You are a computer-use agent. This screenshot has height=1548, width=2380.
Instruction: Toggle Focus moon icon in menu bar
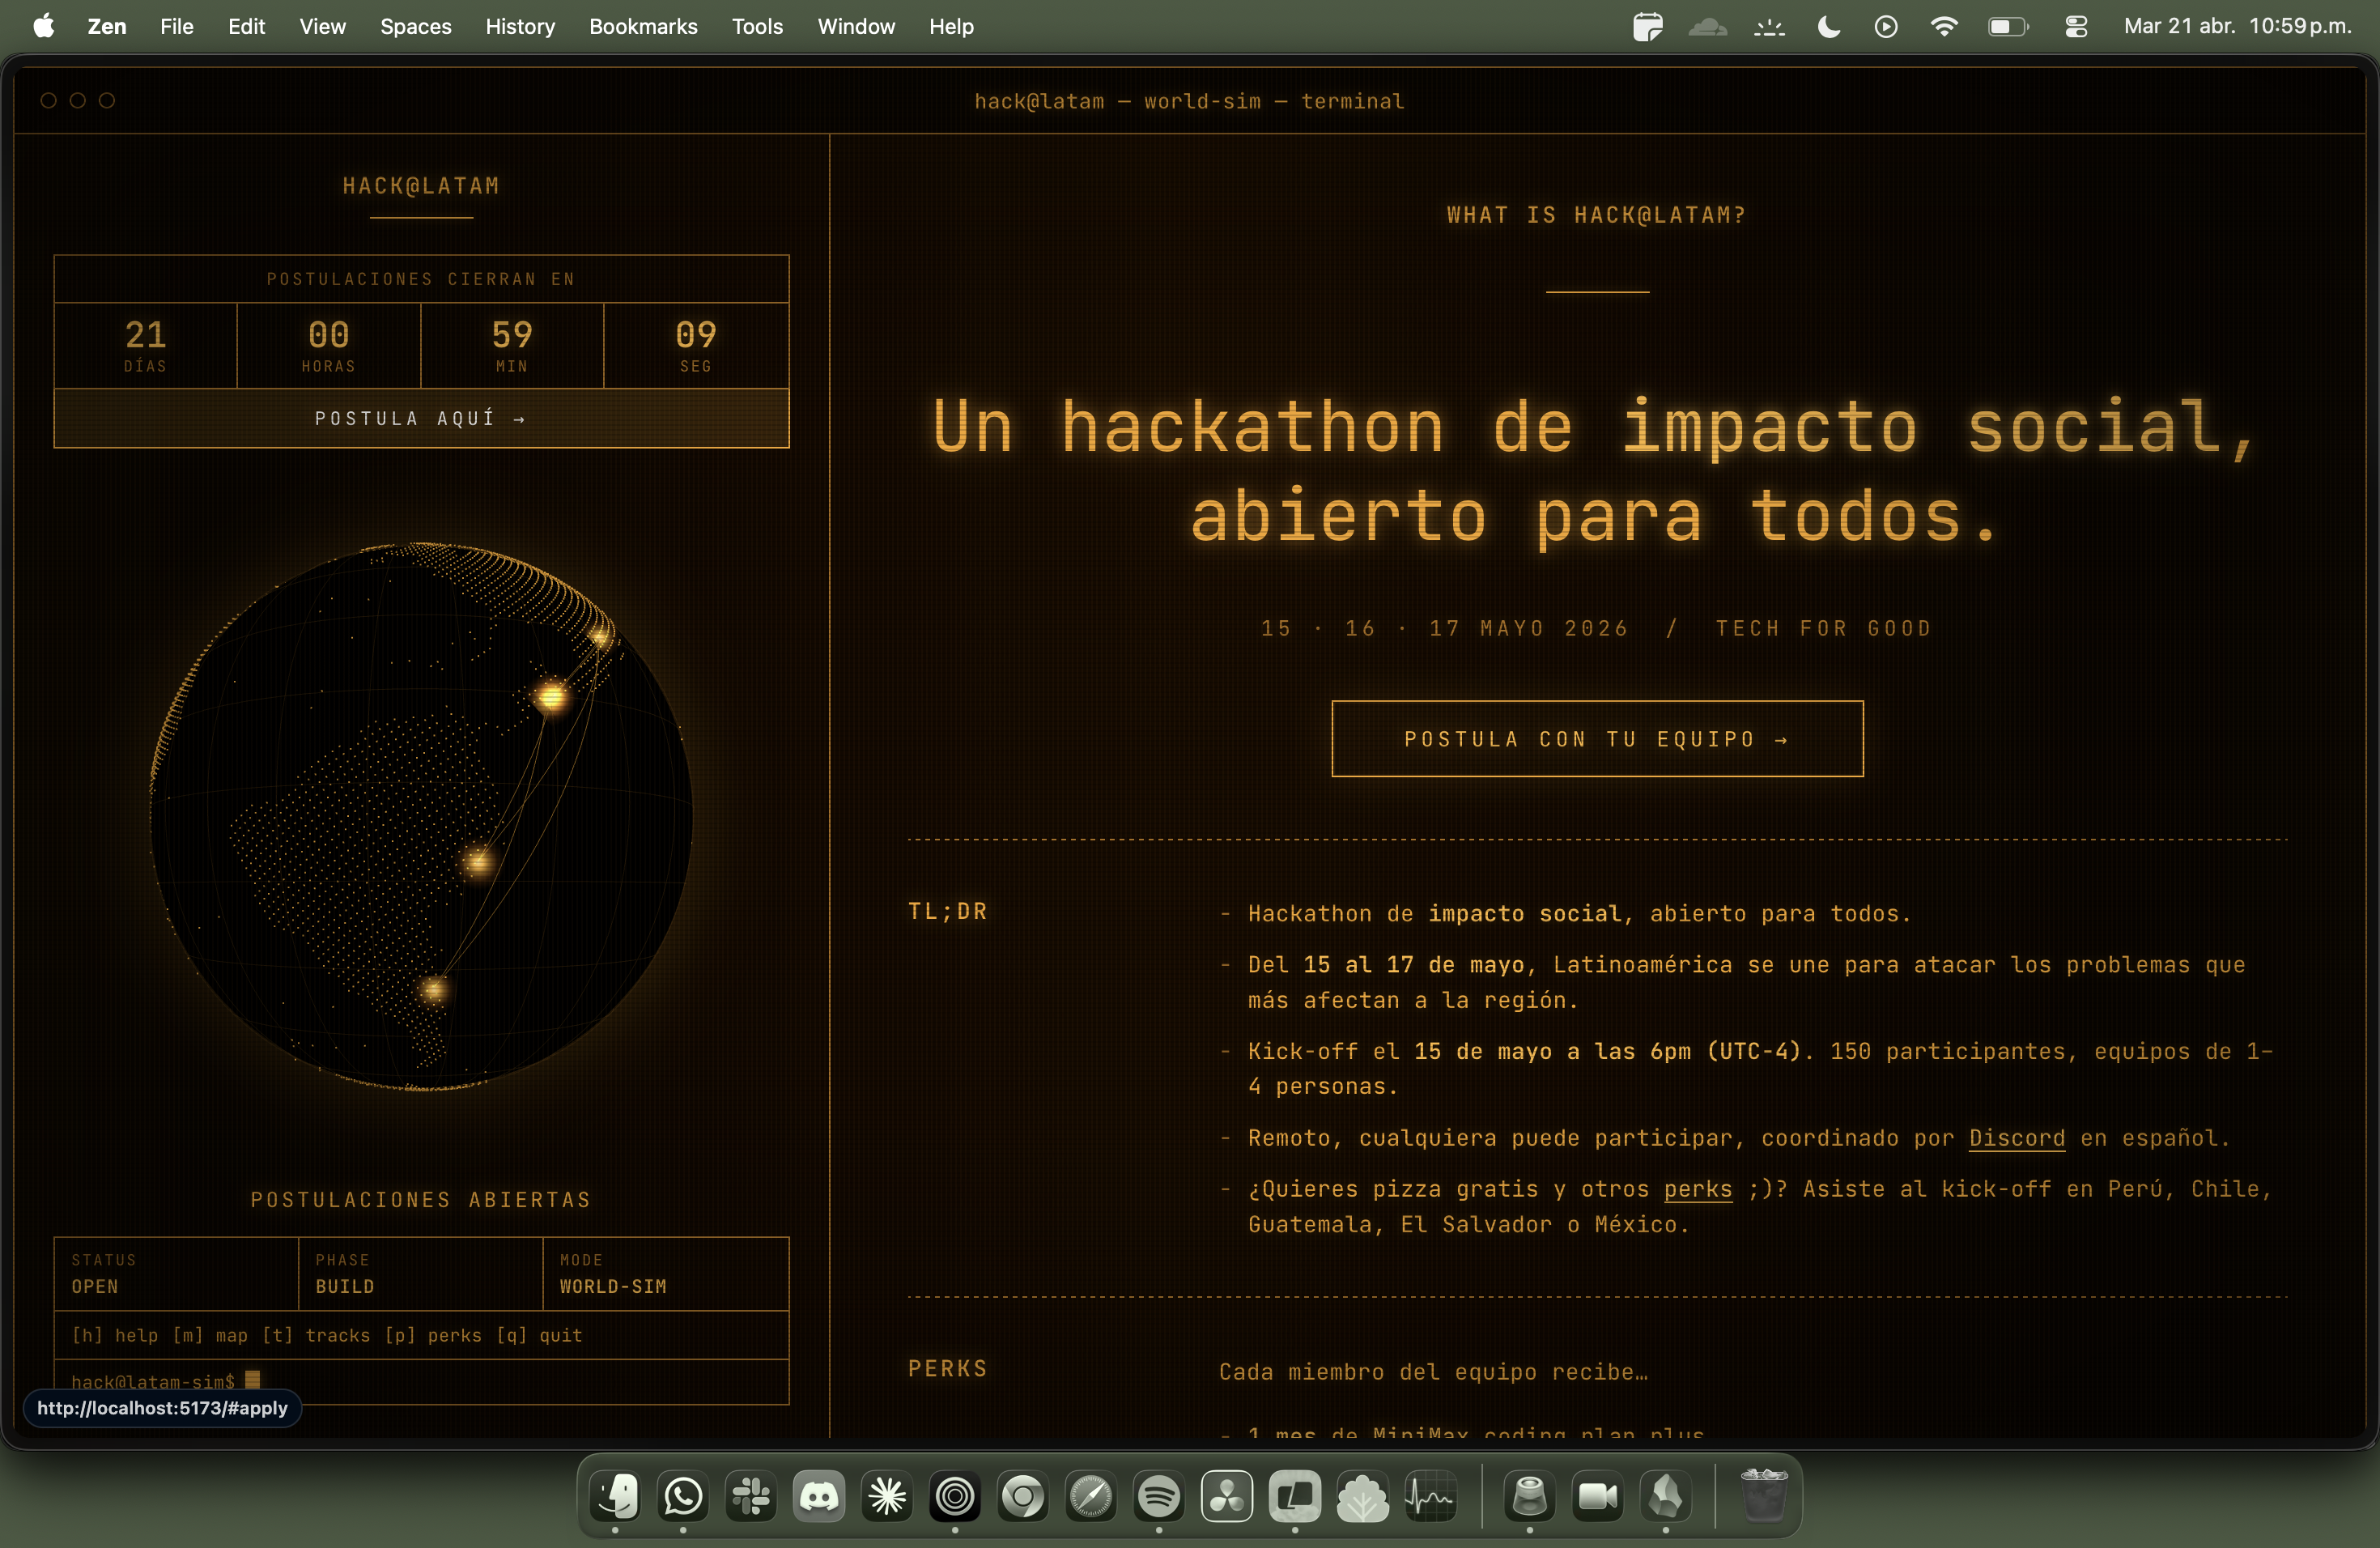click(x=1828, y=27)
